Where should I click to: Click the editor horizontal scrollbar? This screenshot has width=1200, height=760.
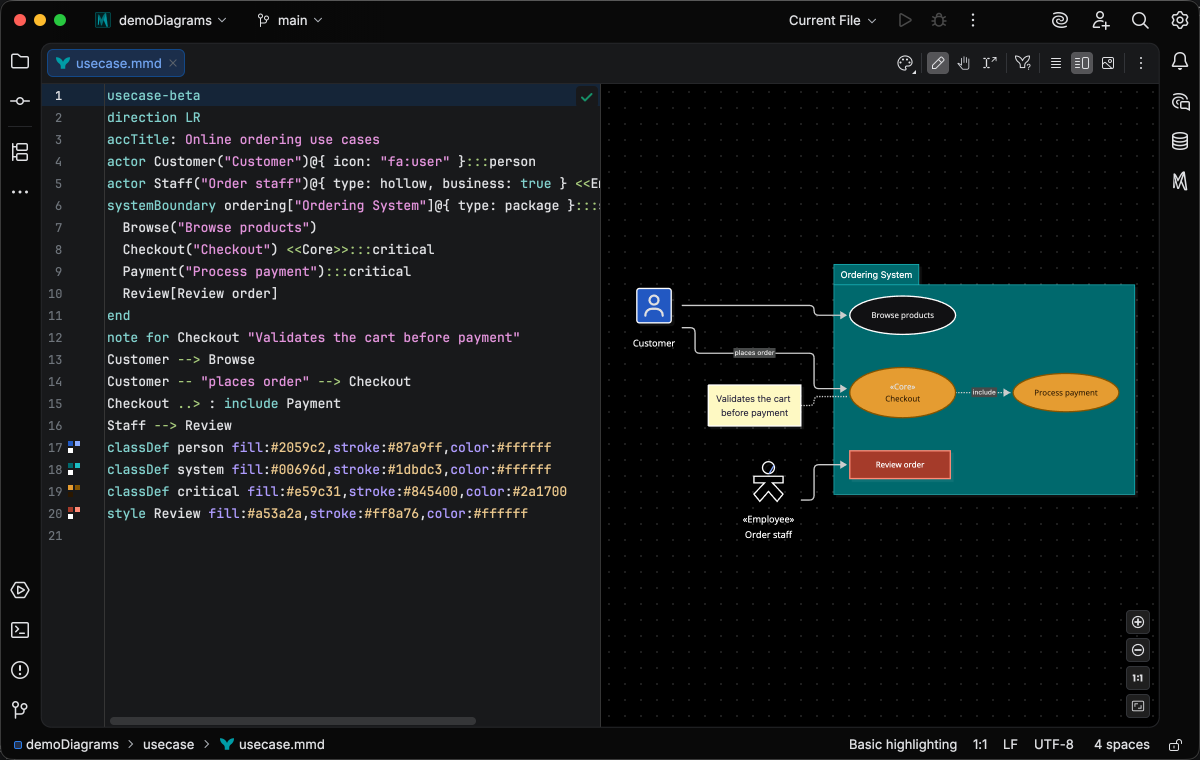(x=293, y=720)
